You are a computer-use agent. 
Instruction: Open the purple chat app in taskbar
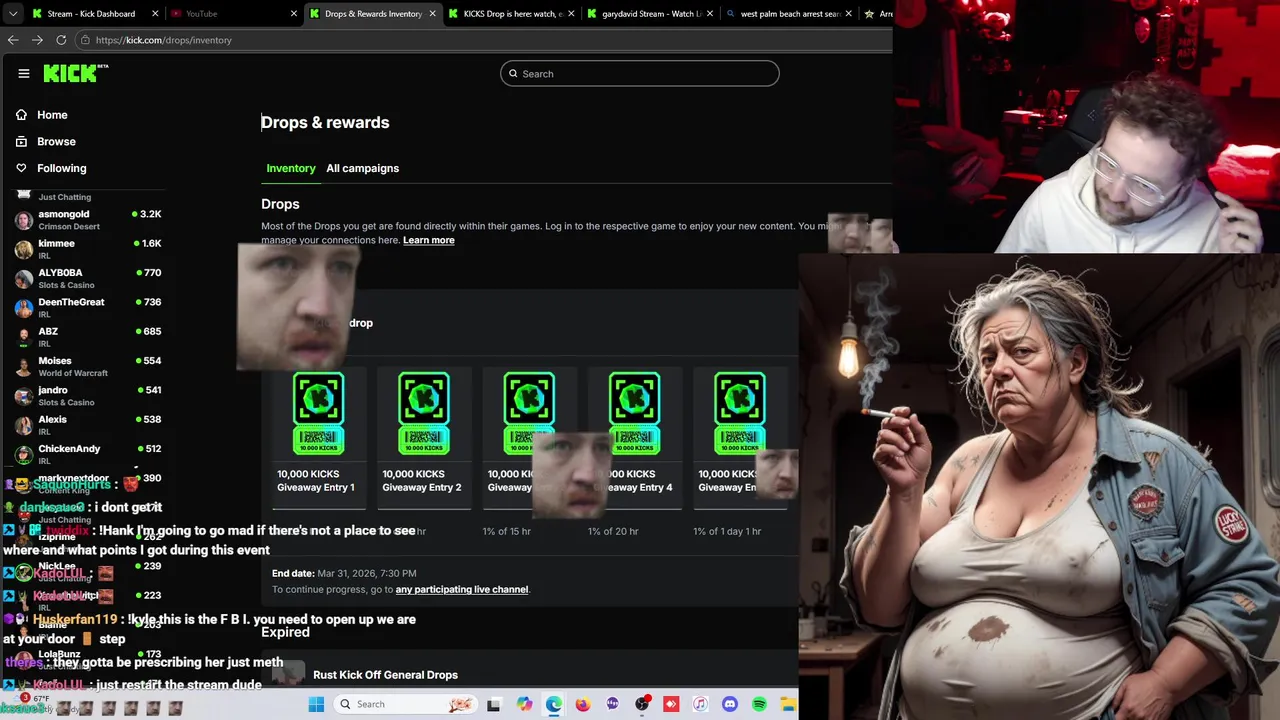pos(612,704)
